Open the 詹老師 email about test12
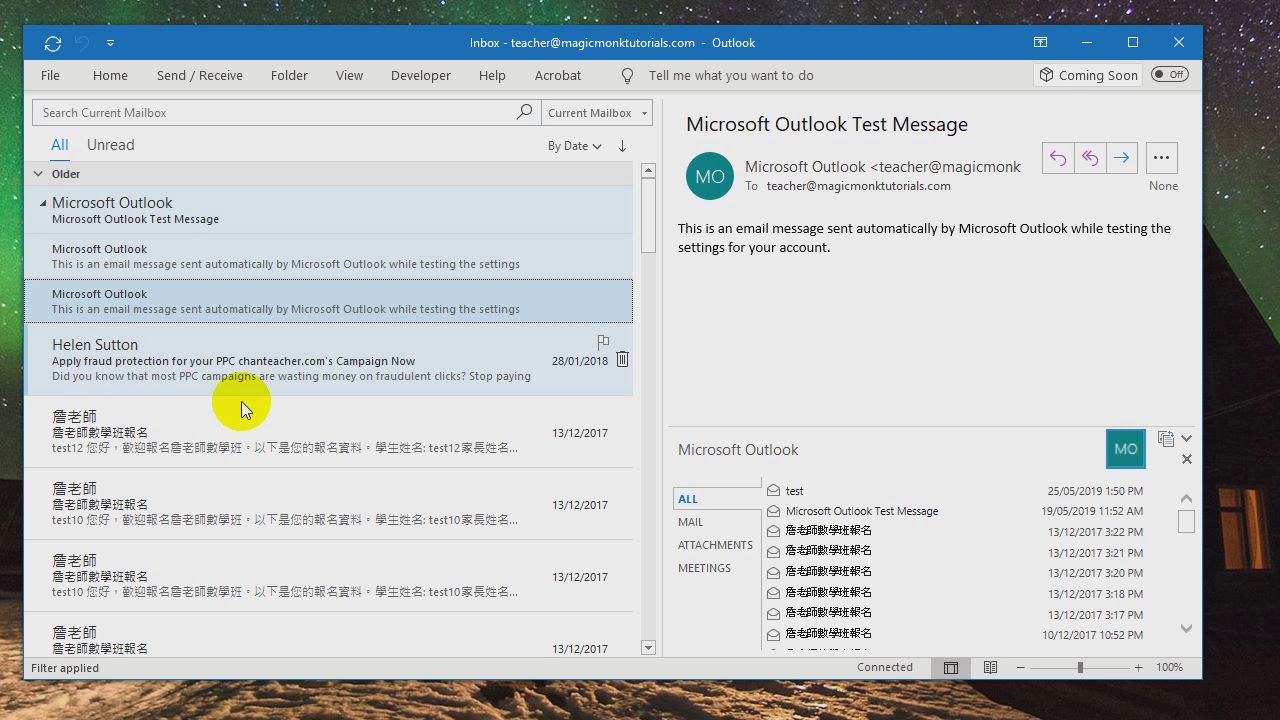Image resolution: width=1280 pixels, height=720 pixels. coord(328,432)
